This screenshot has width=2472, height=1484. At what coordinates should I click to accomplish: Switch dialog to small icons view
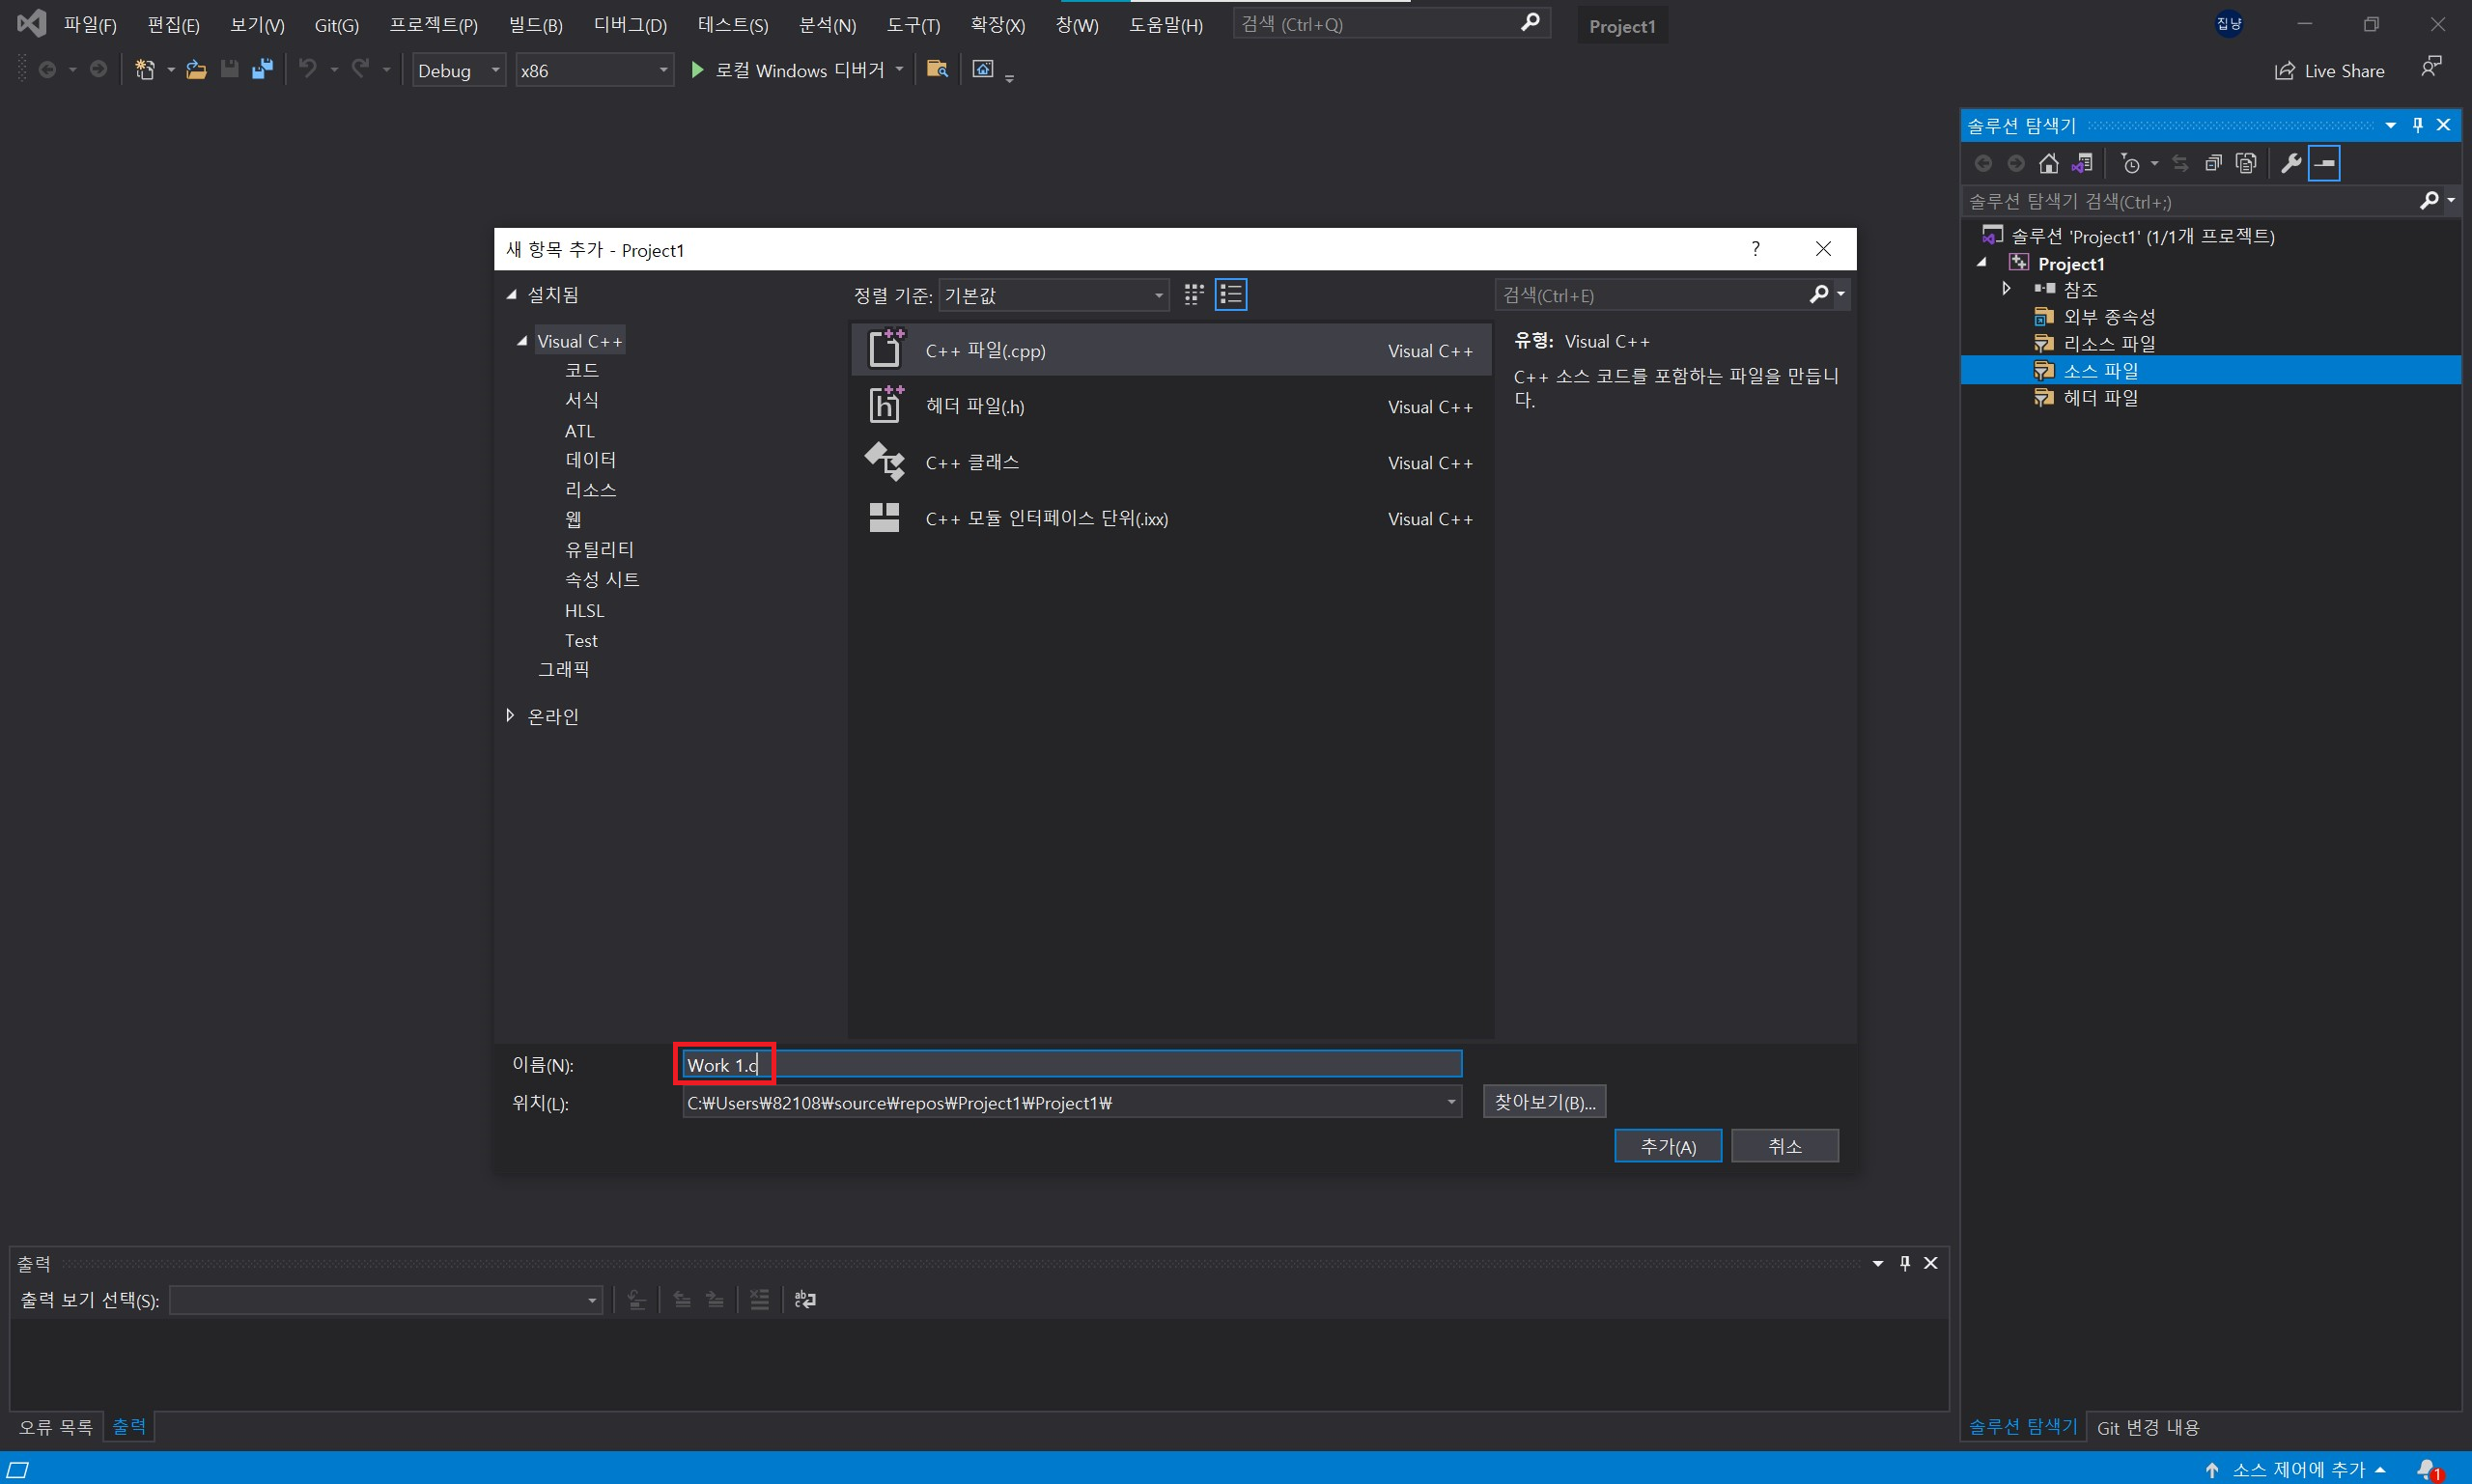1193,294
